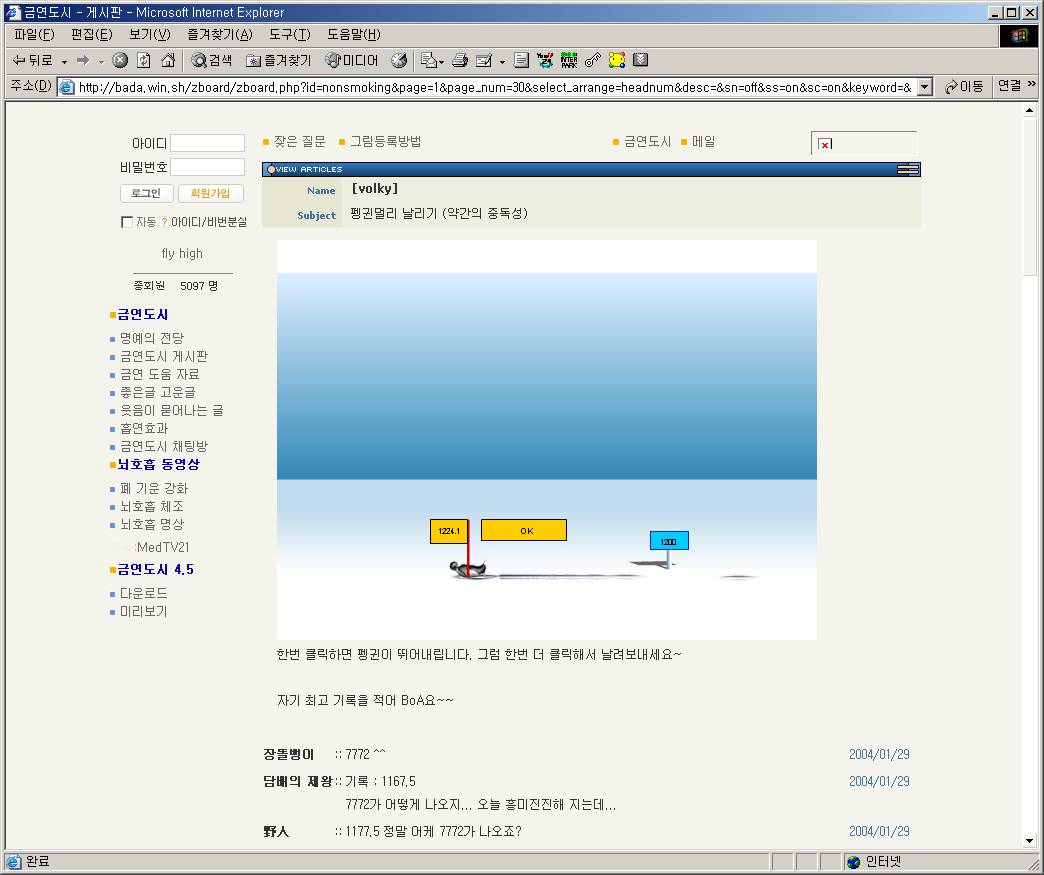Open the 즐겨찾기 (Favorites) toolbar button

tap(279, 60)
